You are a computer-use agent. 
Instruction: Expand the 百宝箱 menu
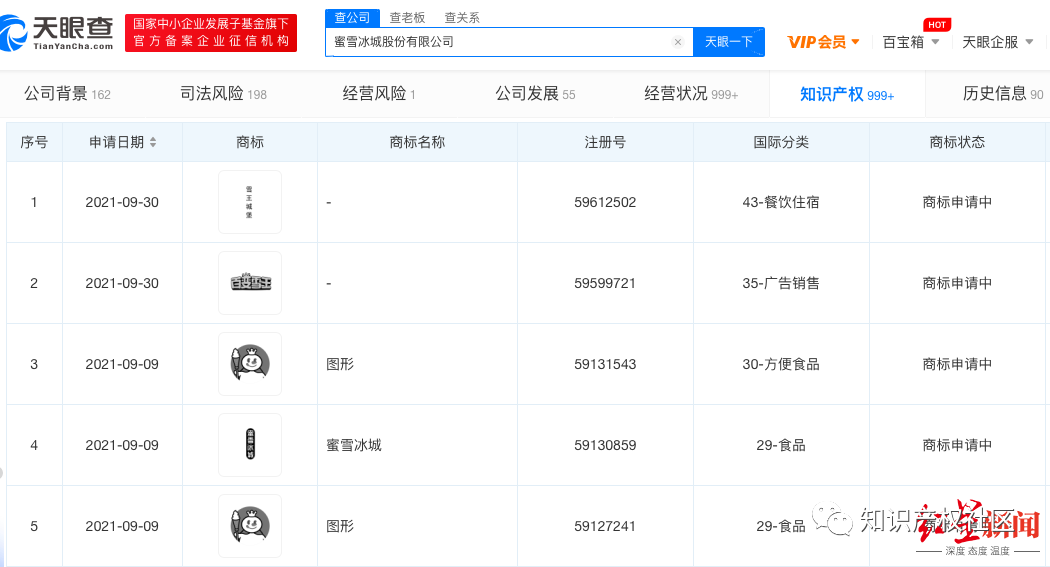(911, 42)
